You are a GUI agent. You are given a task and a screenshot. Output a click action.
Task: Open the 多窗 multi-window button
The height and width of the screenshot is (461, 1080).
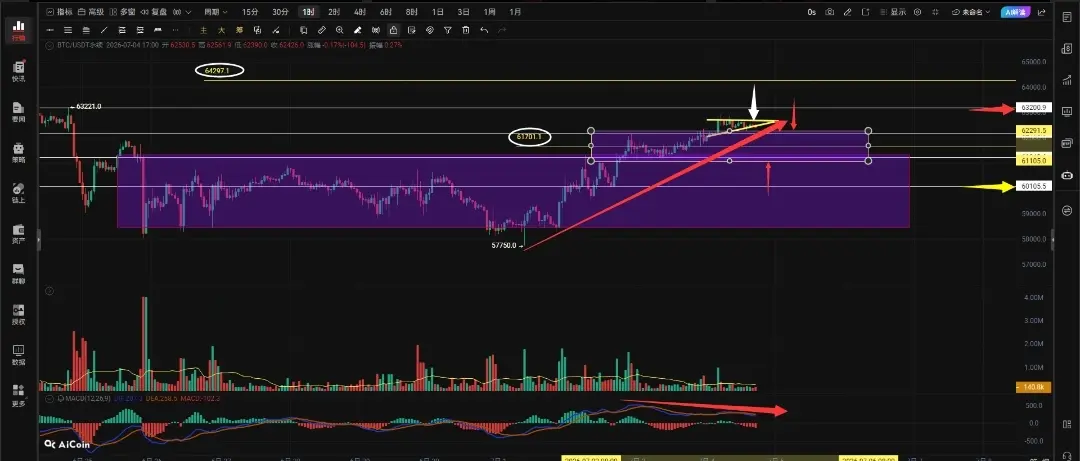(x=123, y=12)
